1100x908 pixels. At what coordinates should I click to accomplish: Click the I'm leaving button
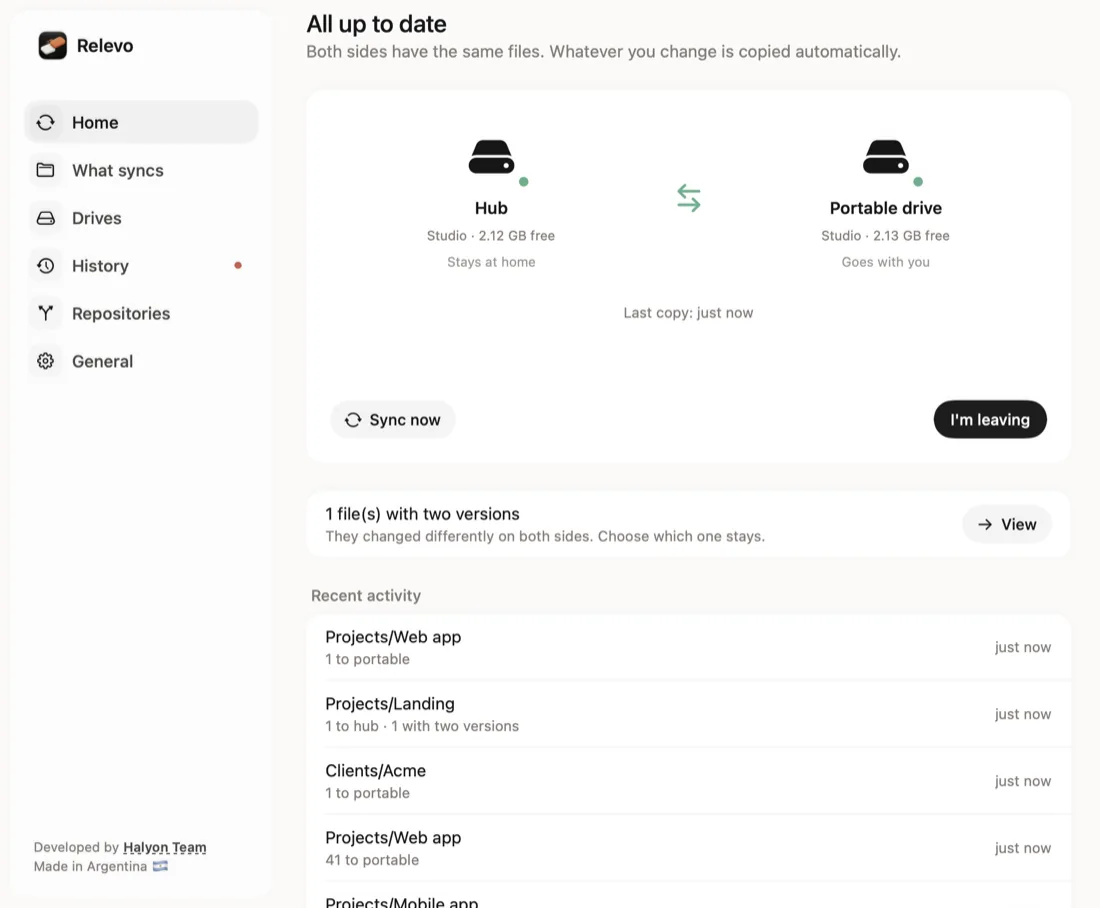[990, 420]
